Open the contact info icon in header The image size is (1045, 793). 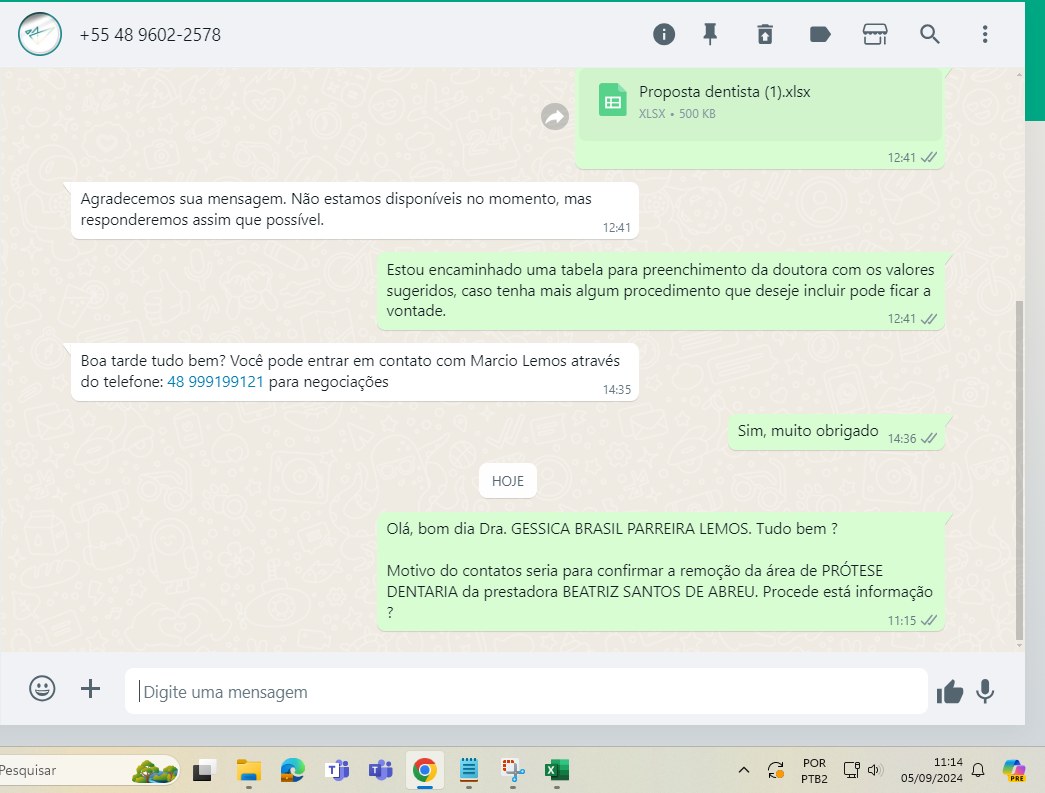point(663,34)
